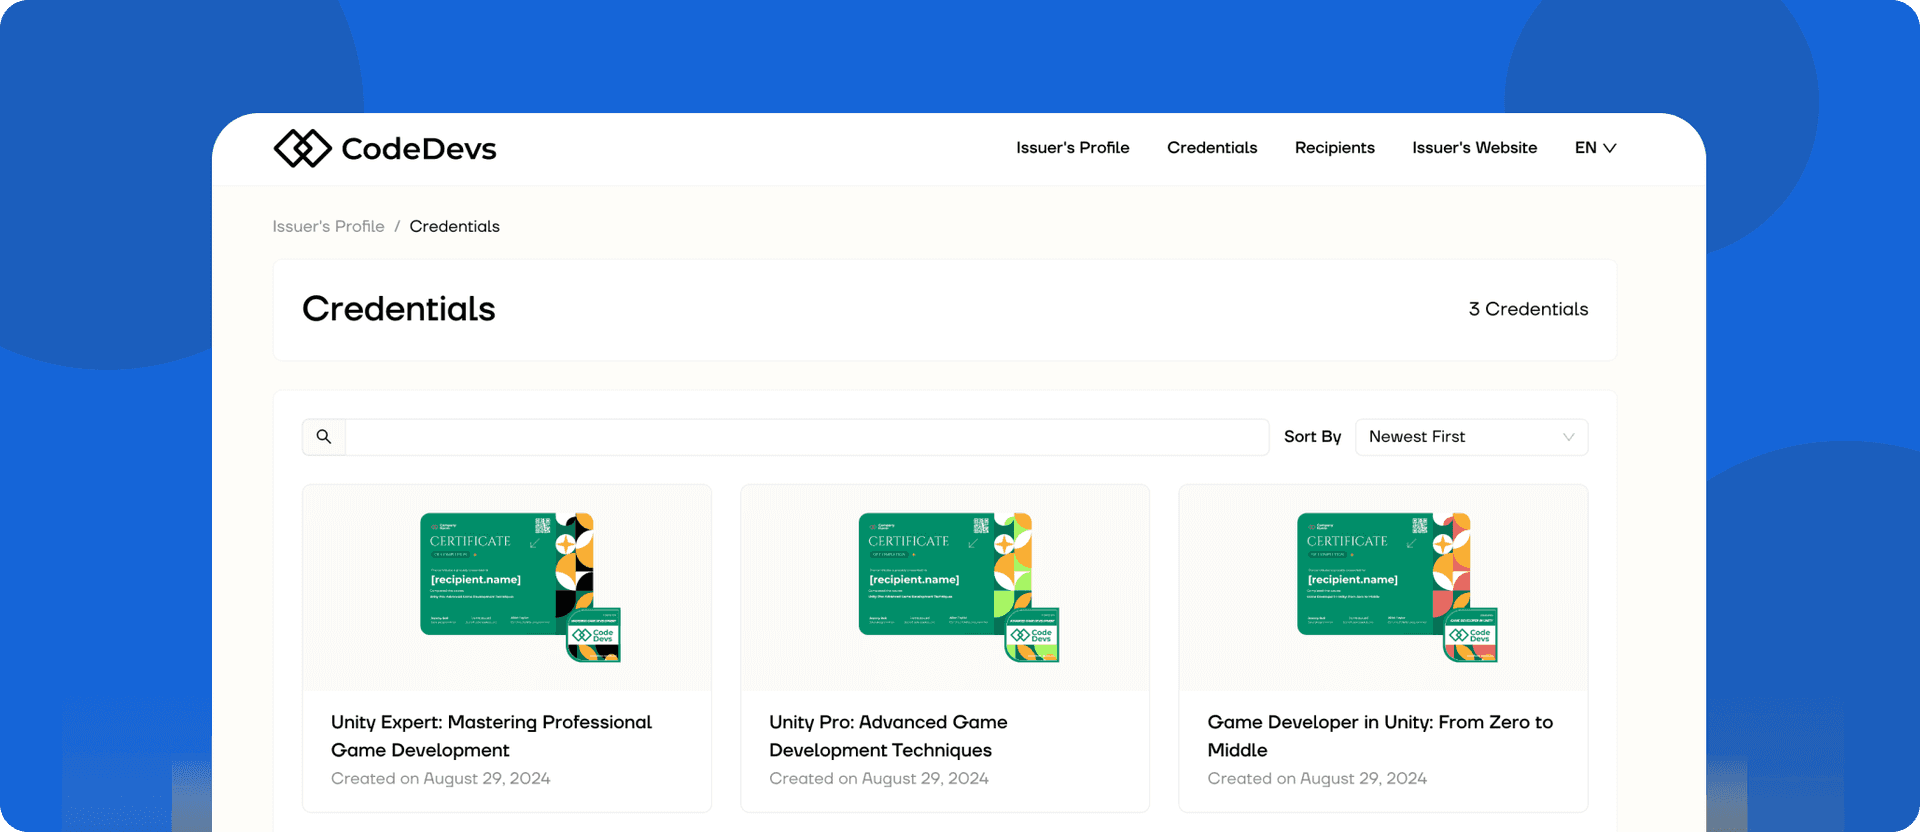1920x832 pixels.
Task: Click the CodeDevs diamond logo icon
Action: (x=303, y=148)
